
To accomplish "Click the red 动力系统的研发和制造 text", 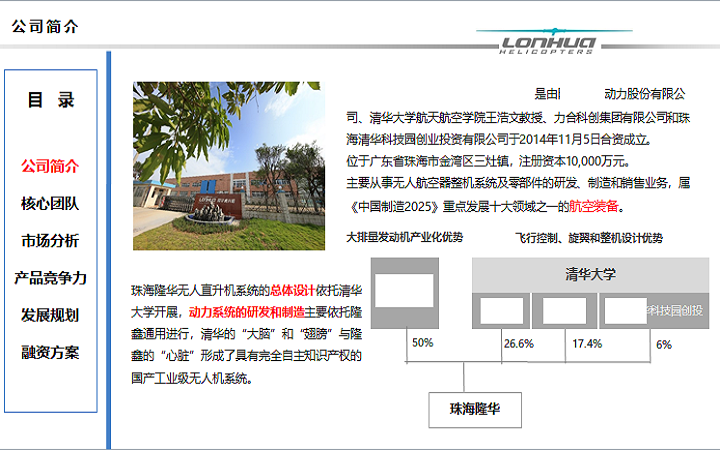I will click(247, 312).
